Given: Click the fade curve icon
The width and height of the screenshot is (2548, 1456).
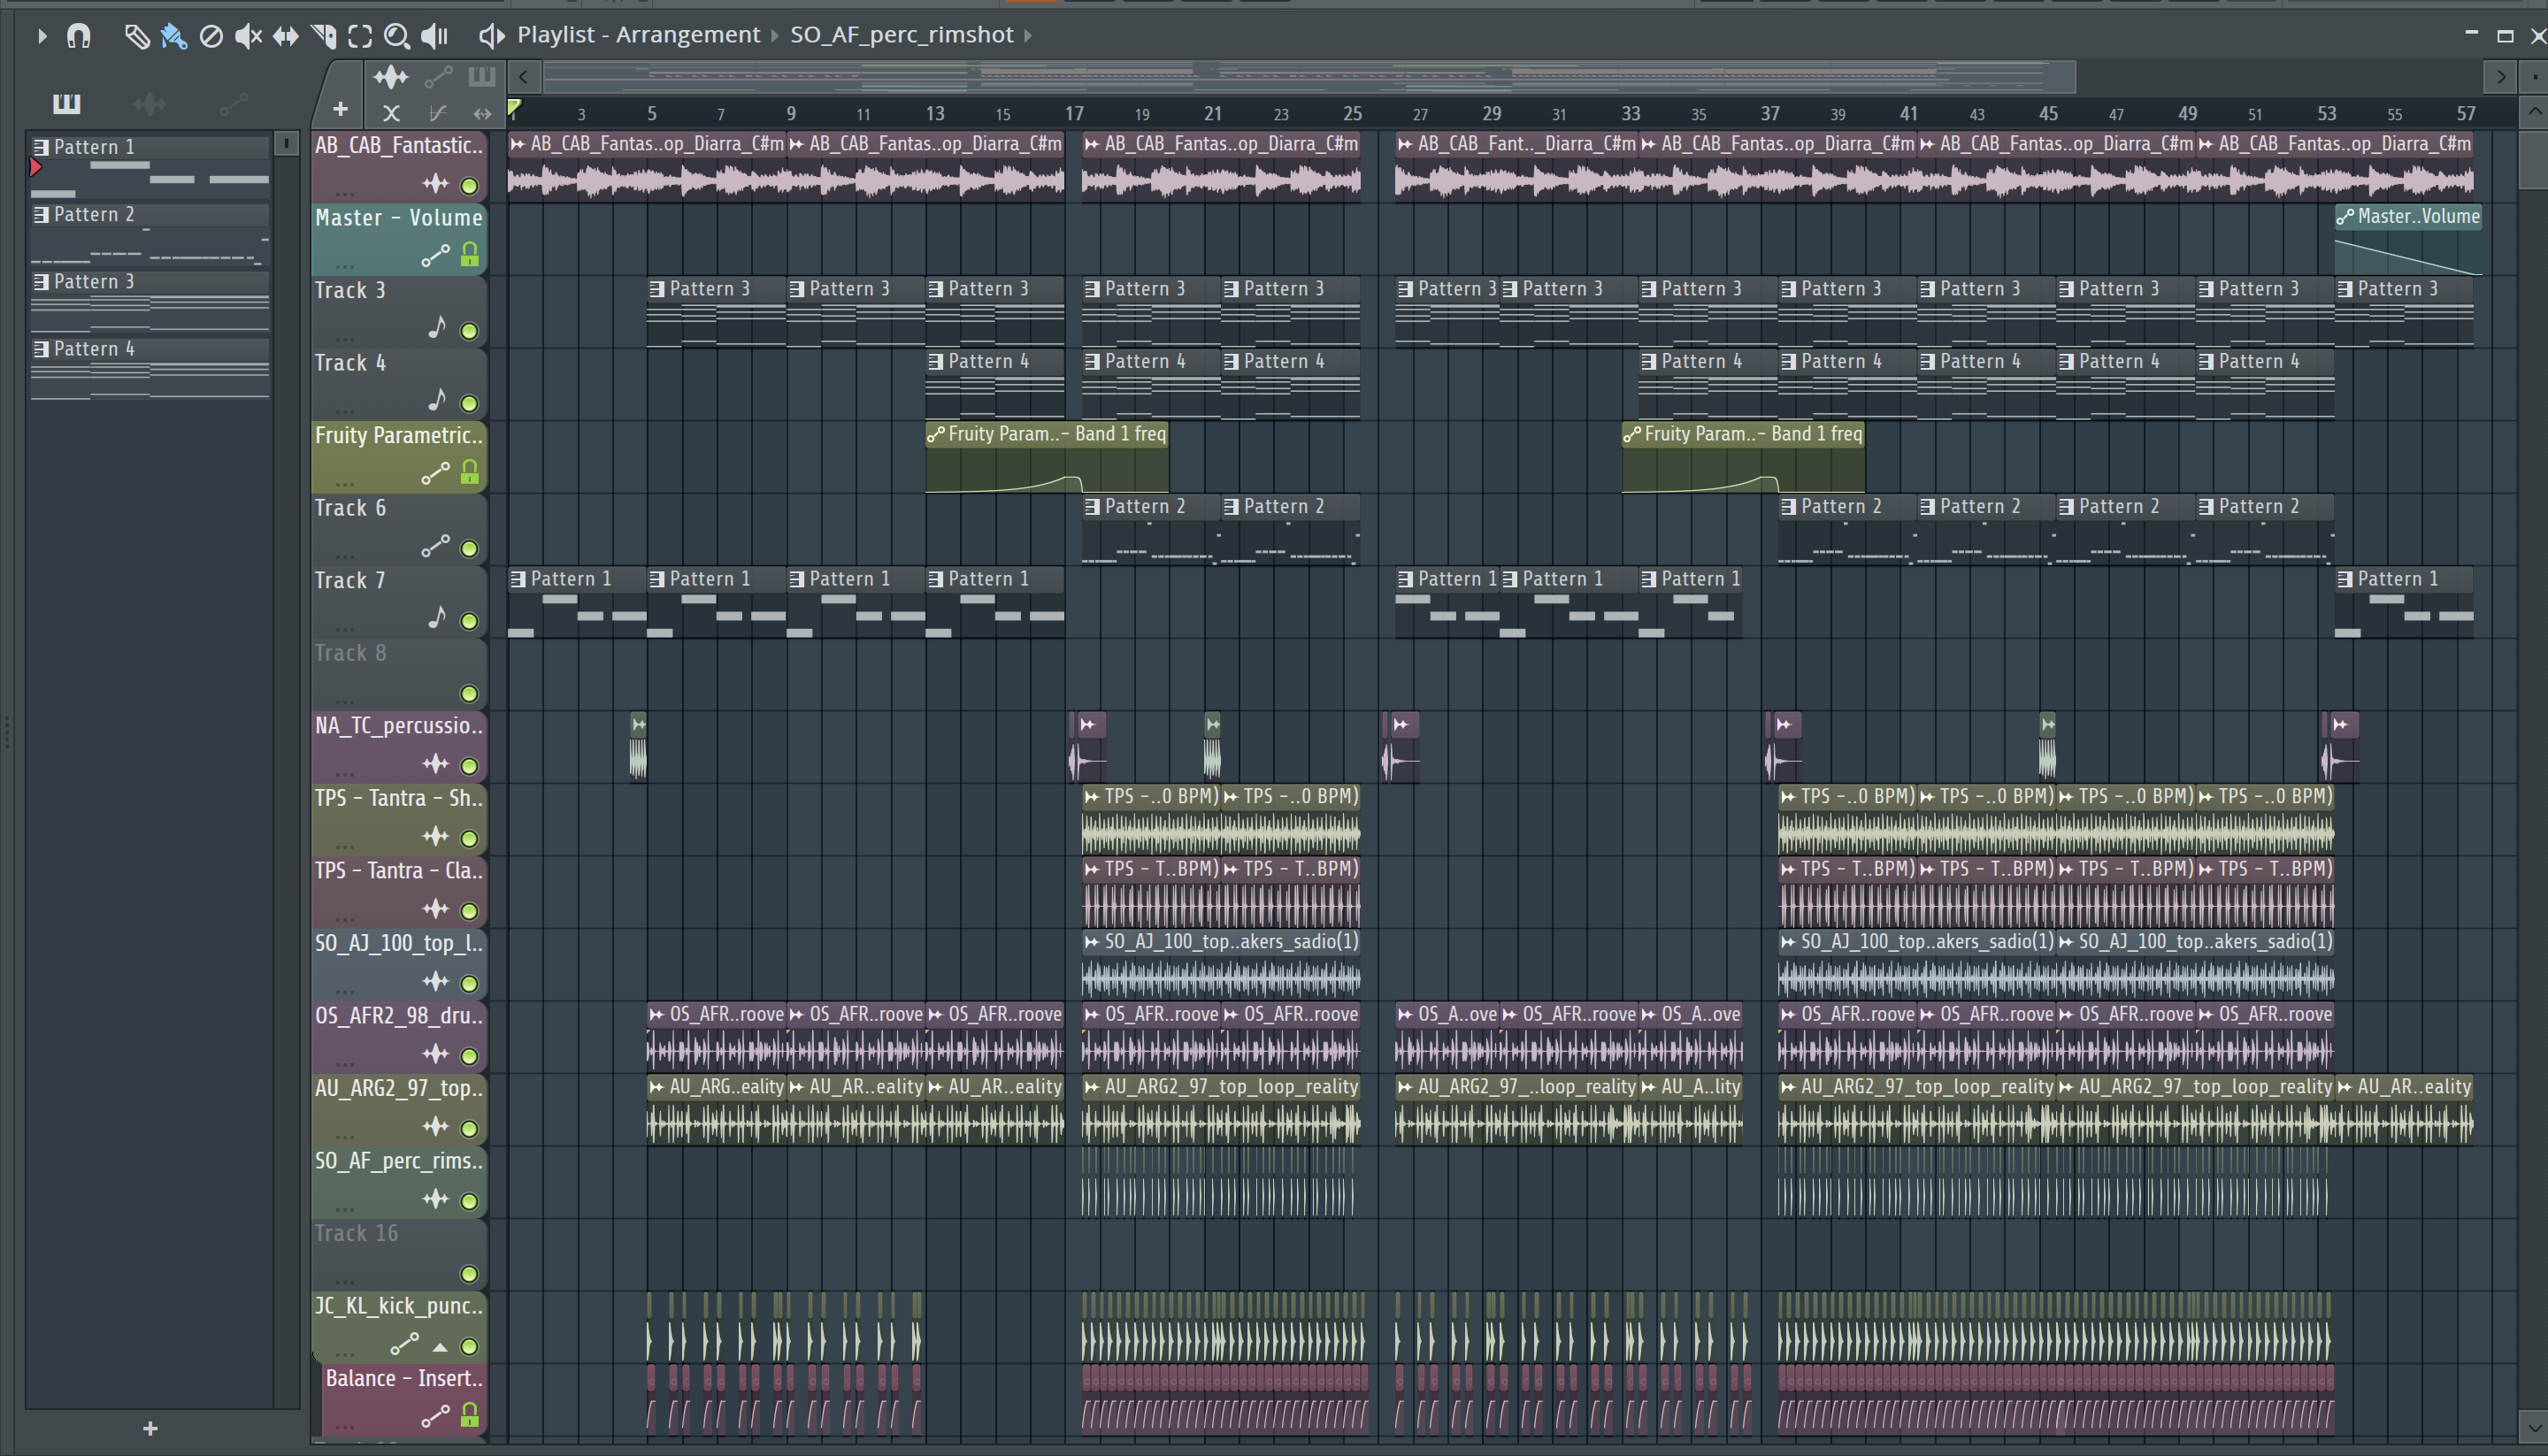Looking at the screenshot, I should 437,113.
